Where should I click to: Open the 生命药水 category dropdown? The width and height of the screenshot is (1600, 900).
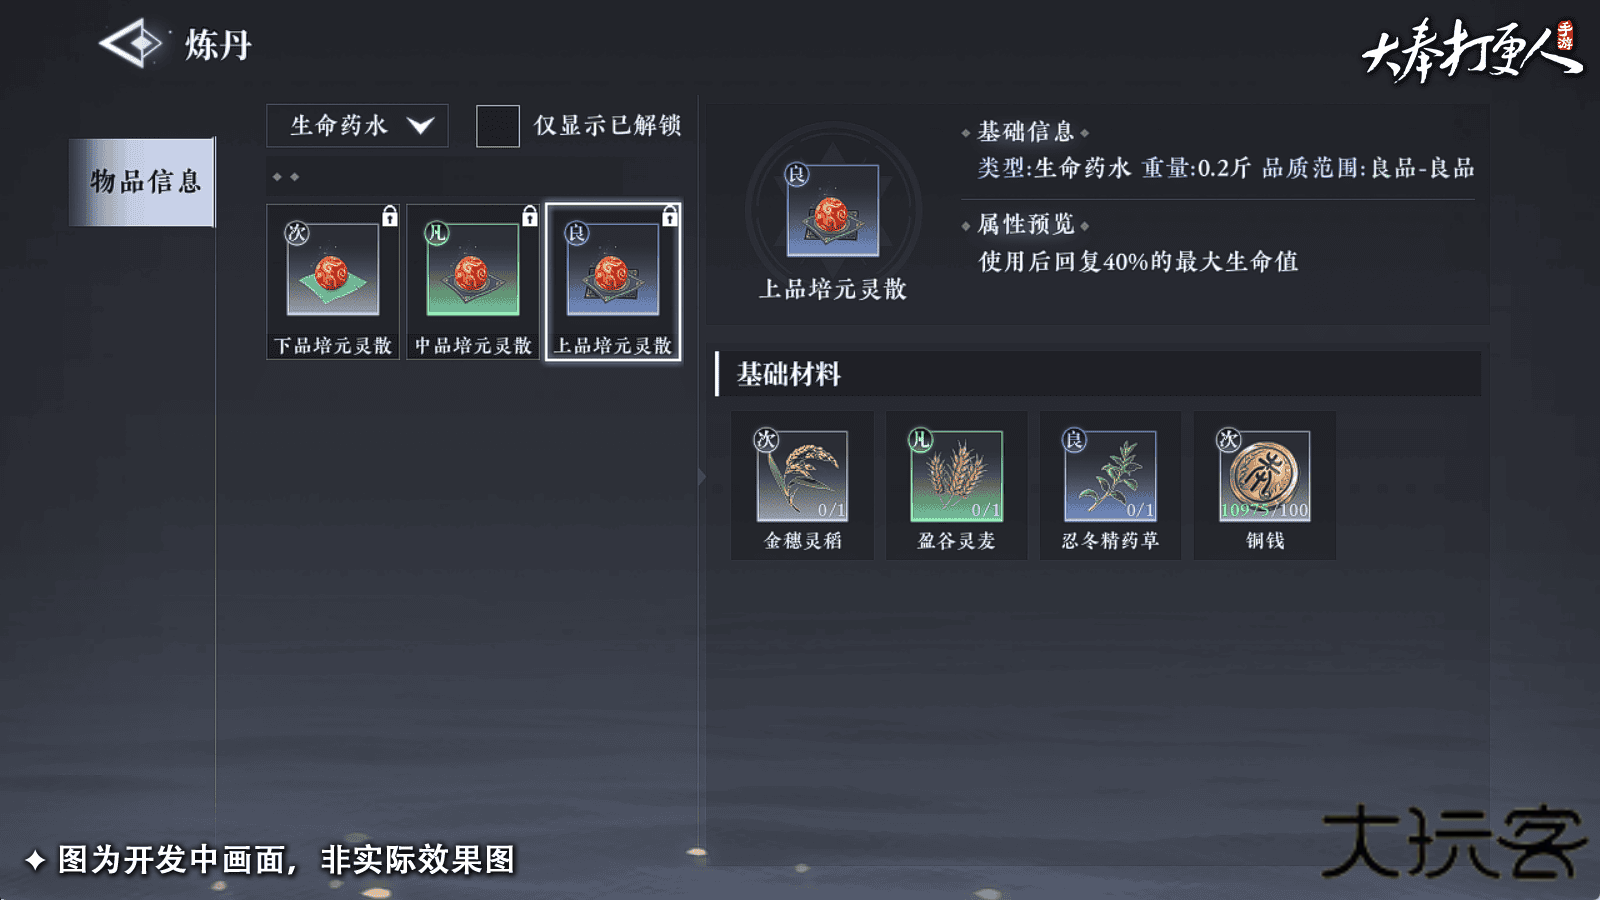click(x=357, y=126)
